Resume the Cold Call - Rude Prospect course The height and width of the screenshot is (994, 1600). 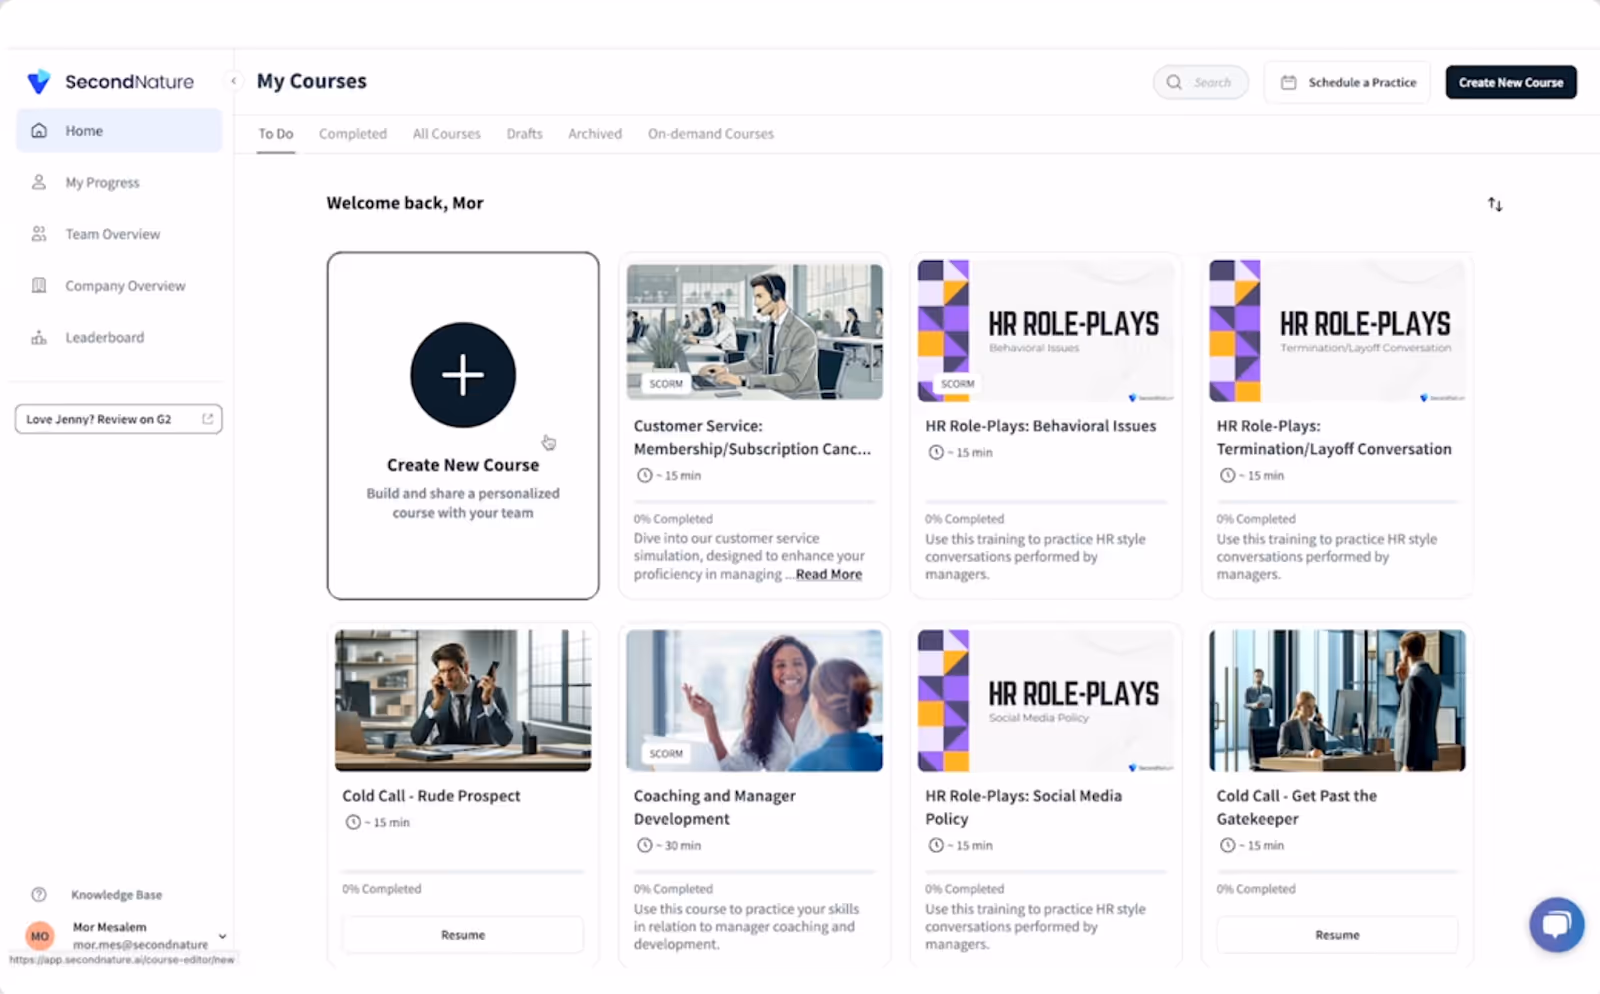click(x=463, y=935)
